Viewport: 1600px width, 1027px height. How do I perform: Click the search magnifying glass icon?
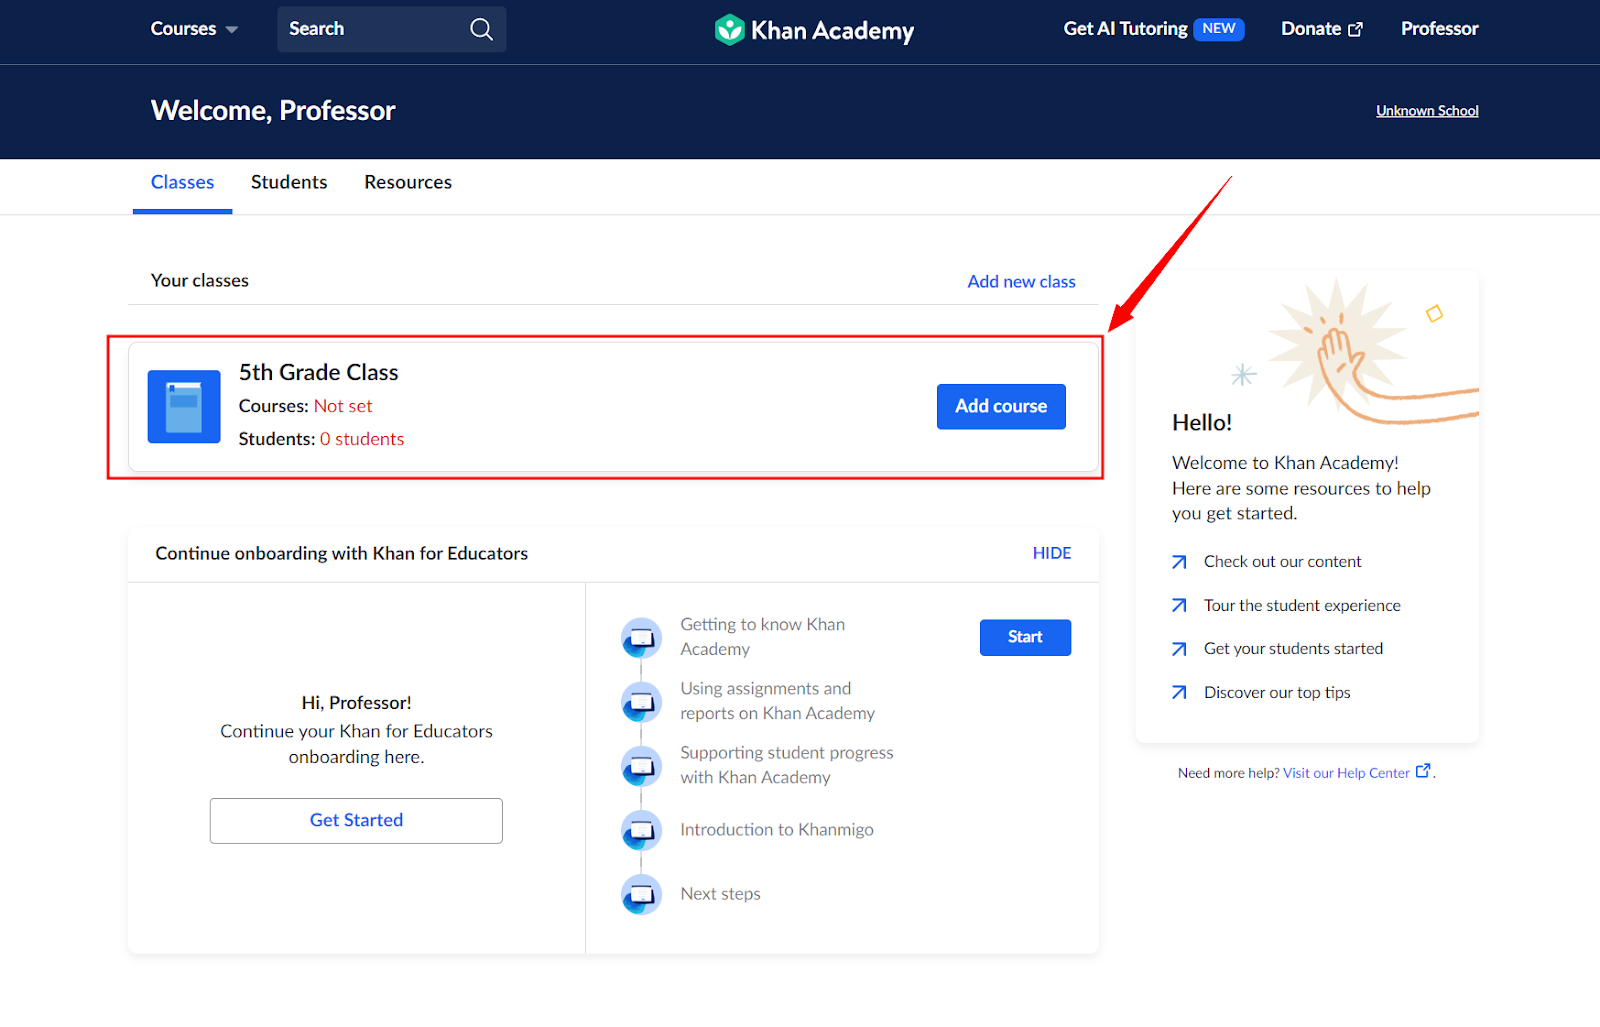481,29
